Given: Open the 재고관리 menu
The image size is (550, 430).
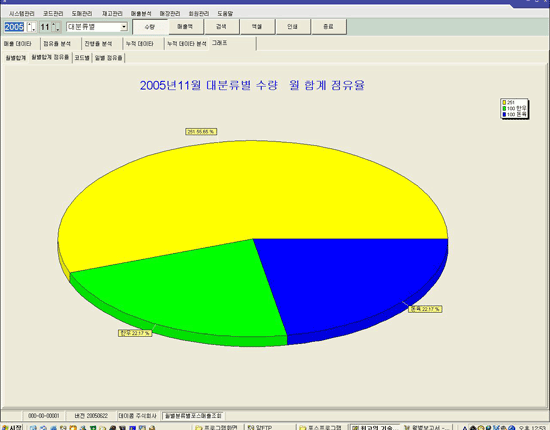Looking at the screenshot, I should (112, 14).
